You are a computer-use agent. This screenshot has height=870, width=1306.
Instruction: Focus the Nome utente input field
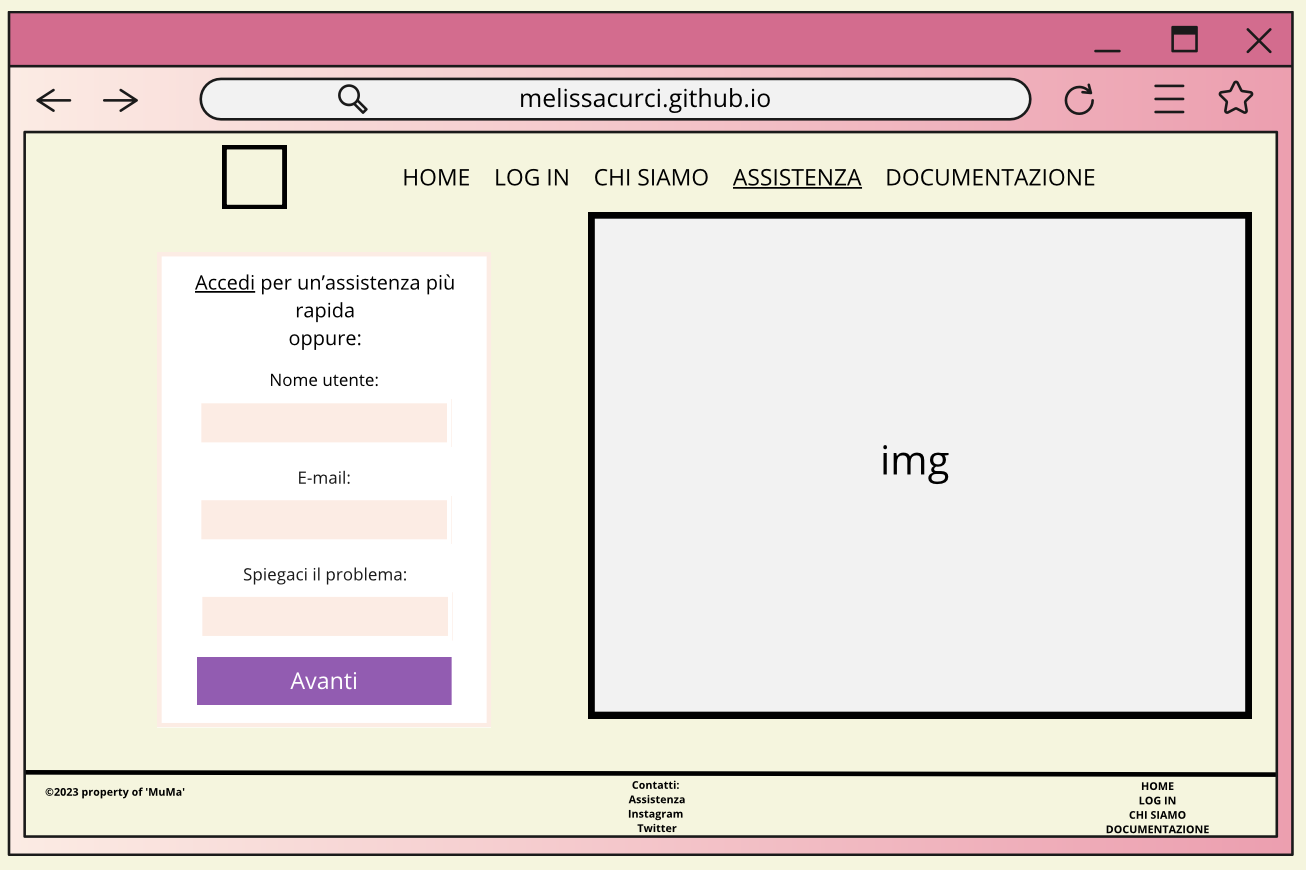324,423
